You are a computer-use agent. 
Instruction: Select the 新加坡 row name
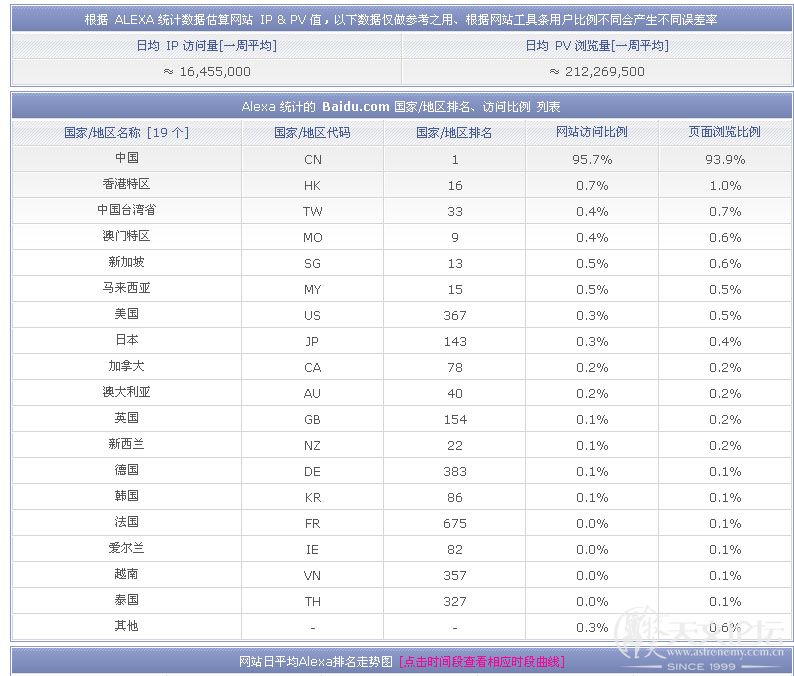(127, 262)
